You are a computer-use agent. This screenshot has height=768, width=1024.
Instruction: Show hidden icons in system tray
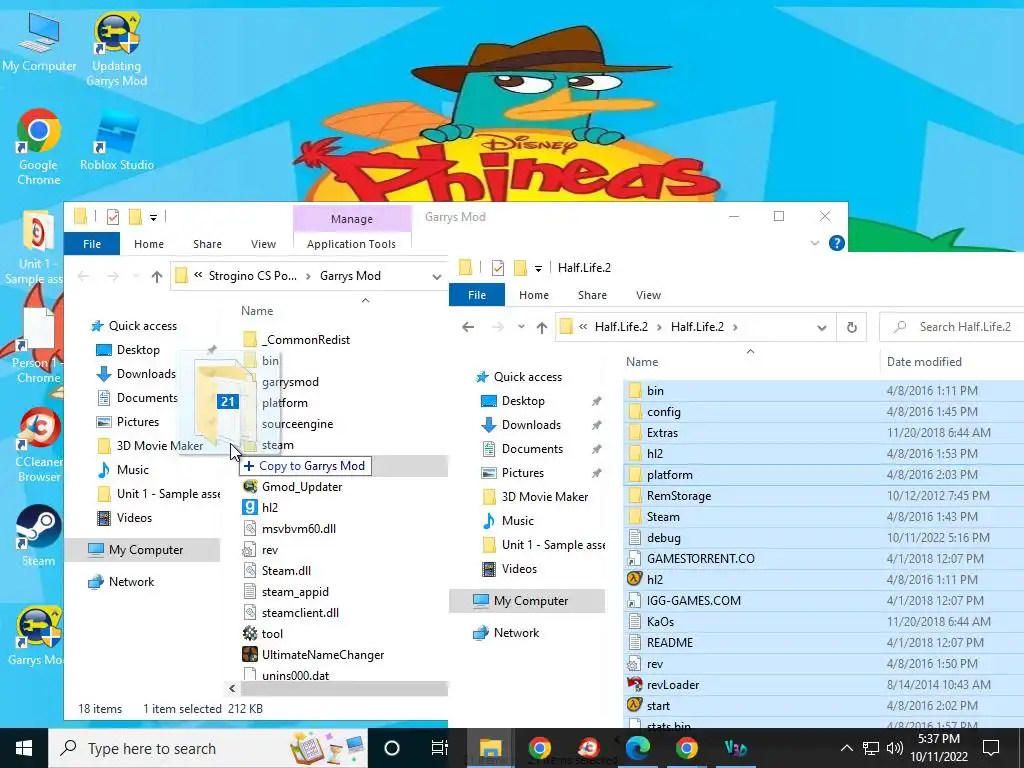tap(846, 748)
